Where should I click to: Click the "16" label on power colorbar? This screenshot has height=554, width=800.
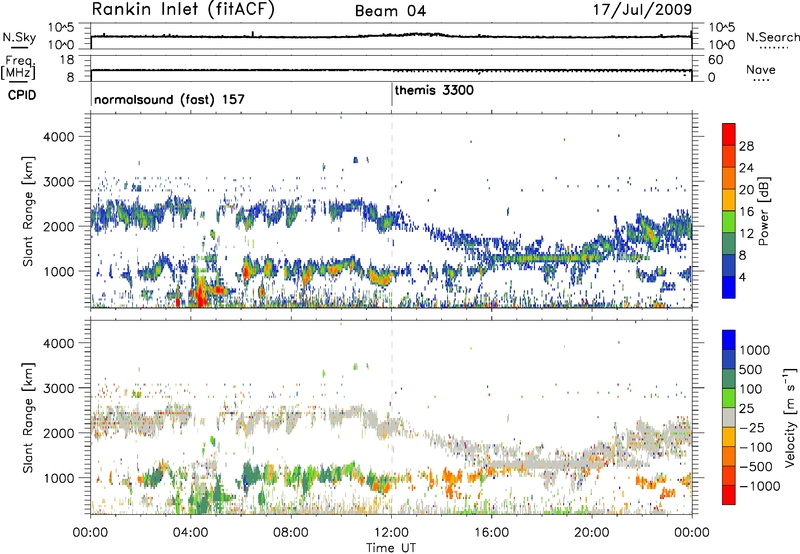746,212
